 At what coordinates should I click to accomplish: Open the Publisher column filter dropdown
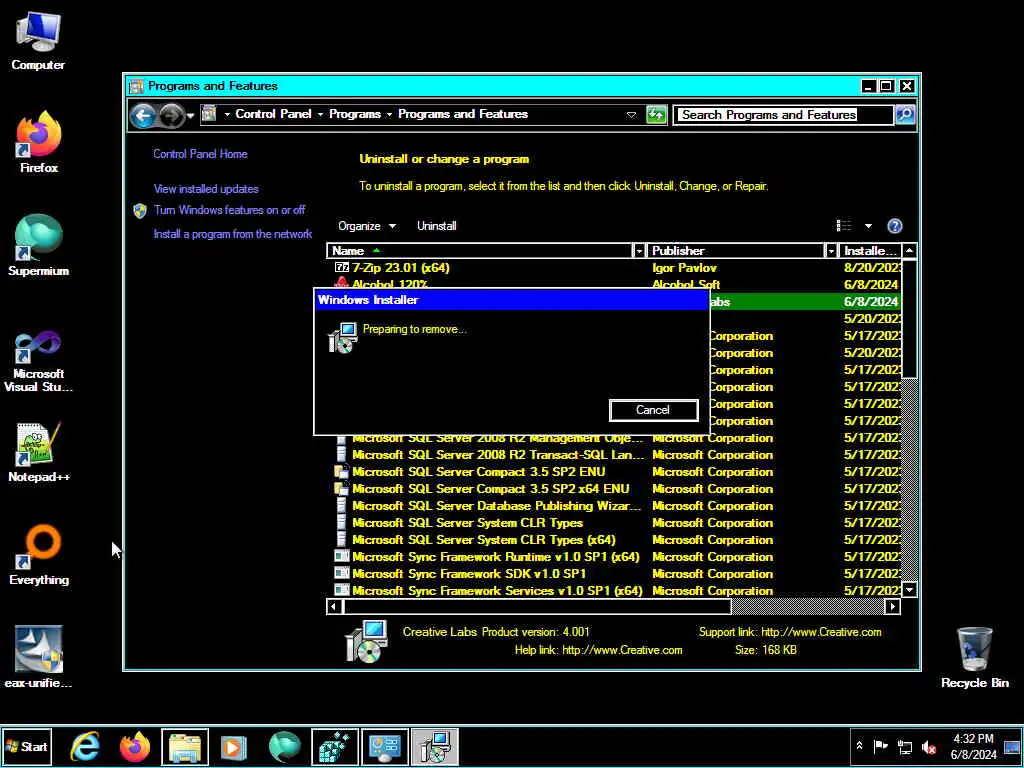831,251
